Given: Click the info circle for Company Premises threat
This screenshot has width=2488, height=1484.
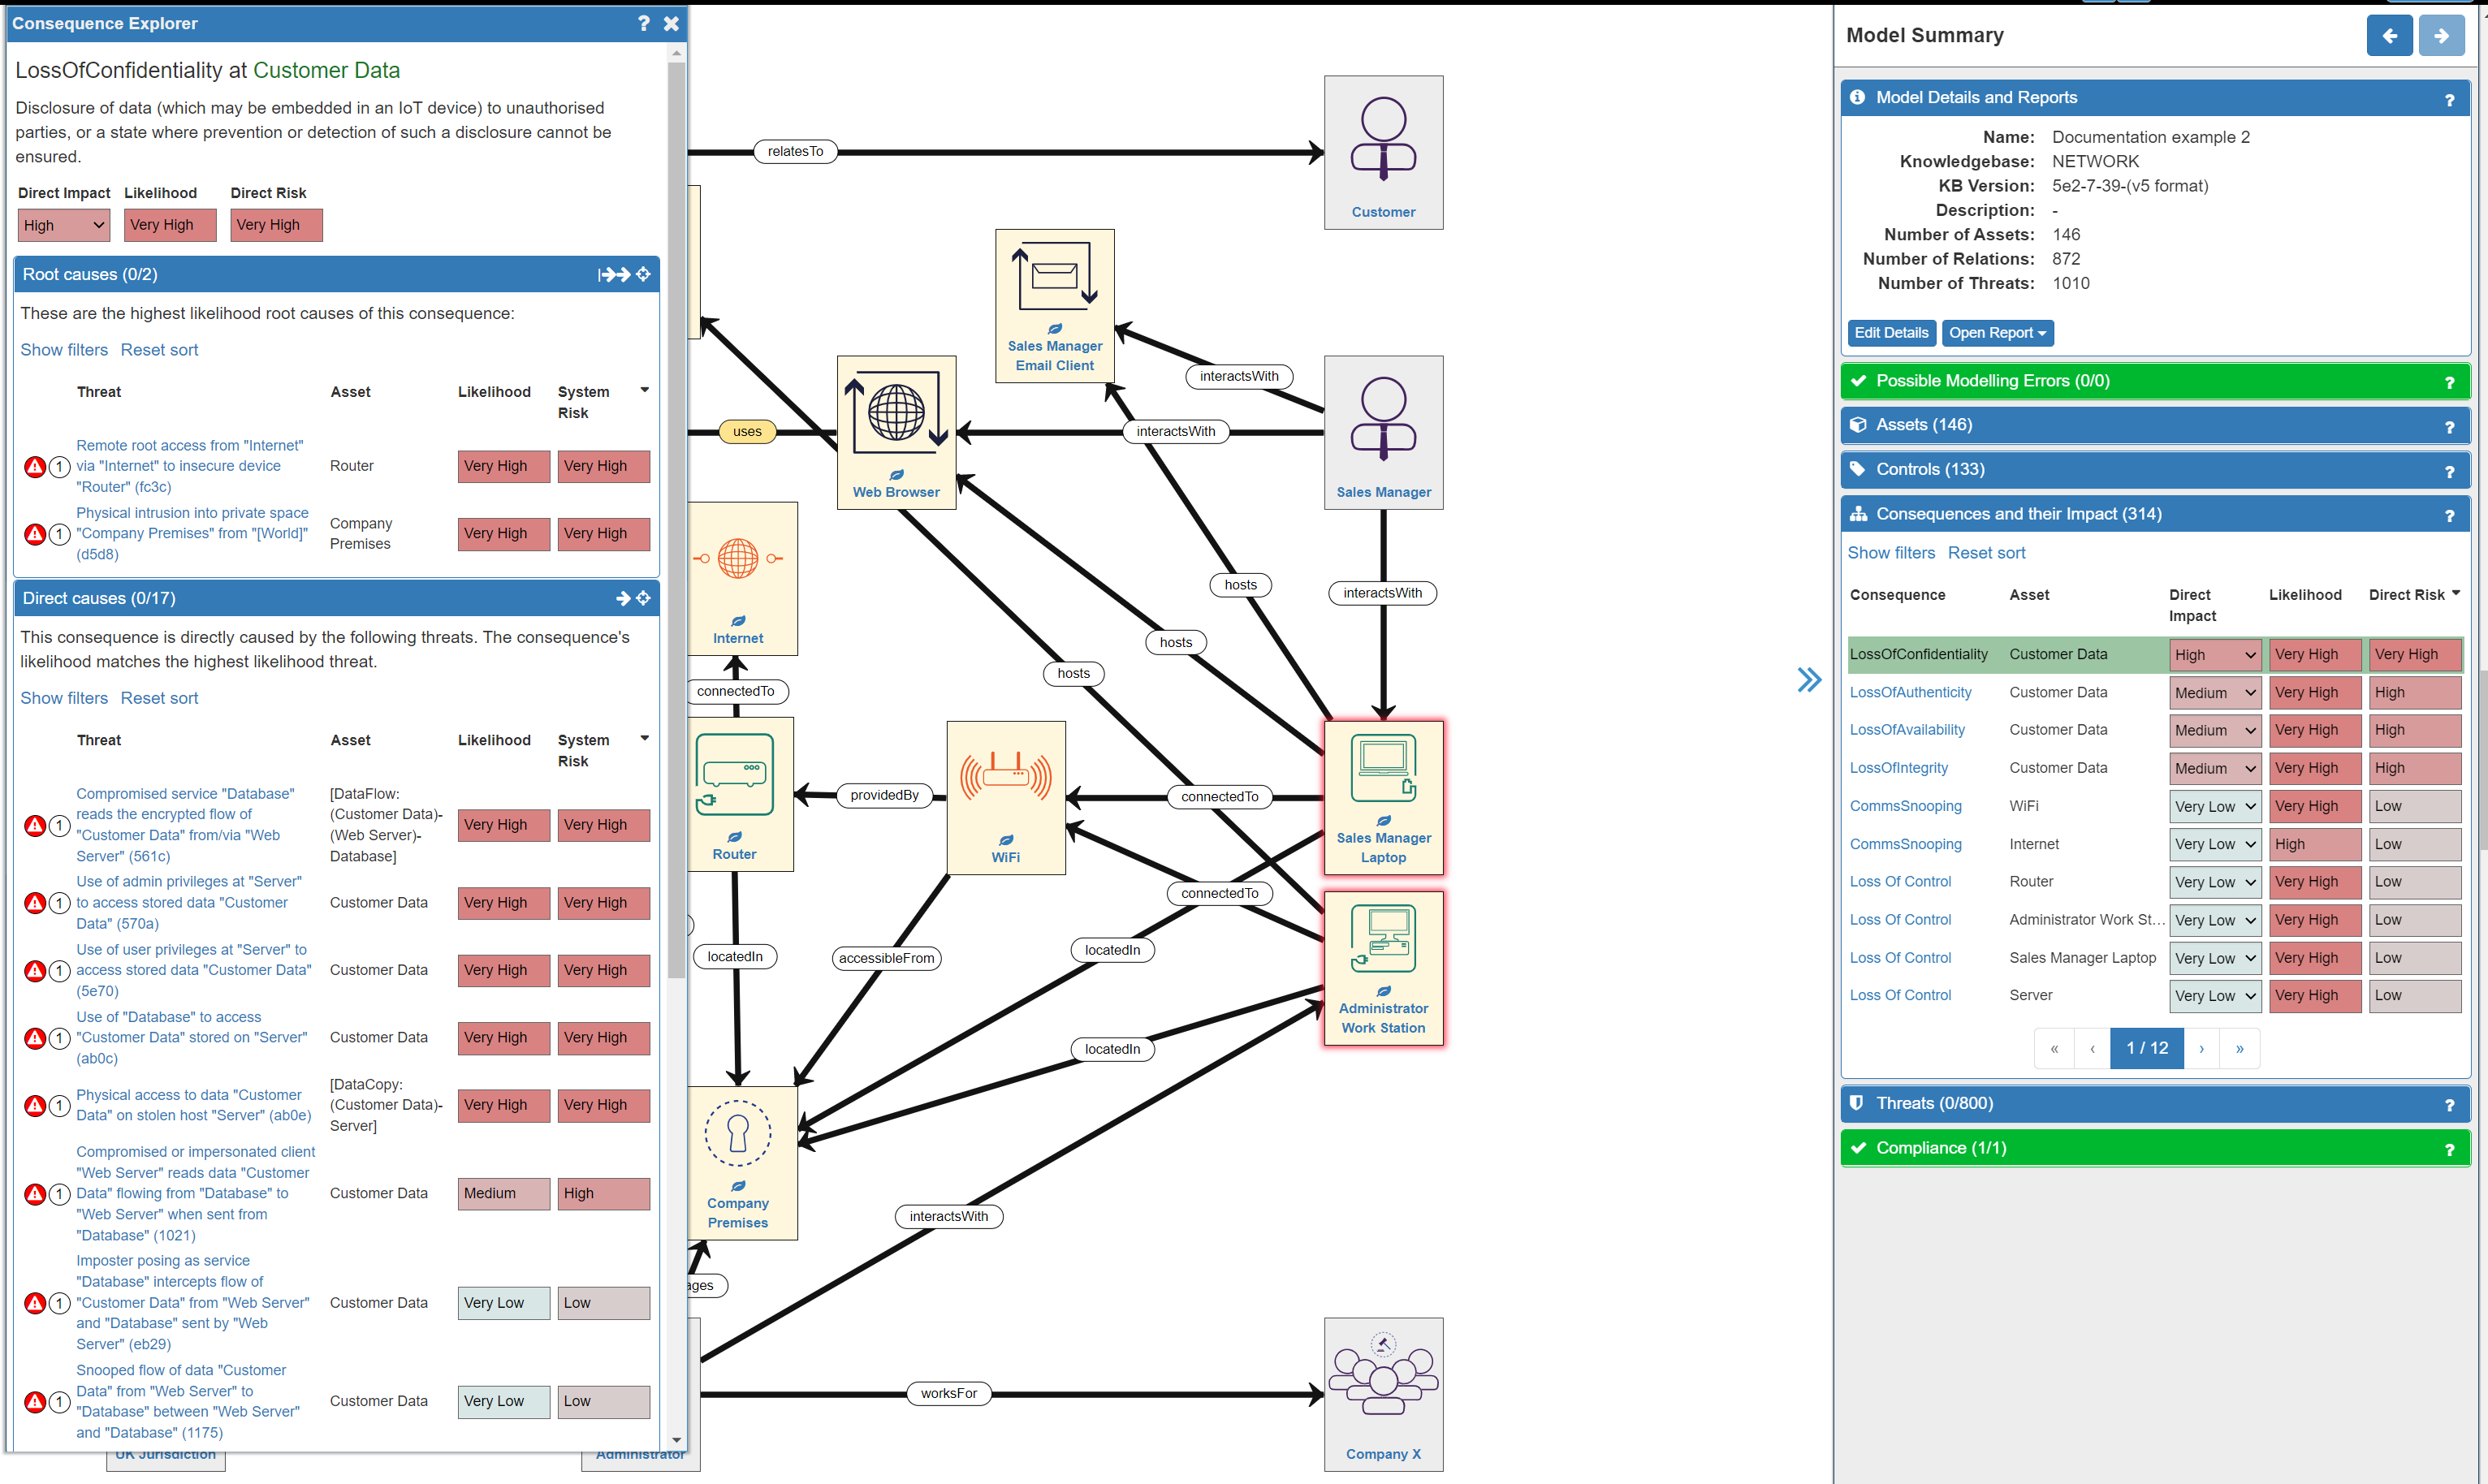Looking at the screenshot, I should point(59,534).
